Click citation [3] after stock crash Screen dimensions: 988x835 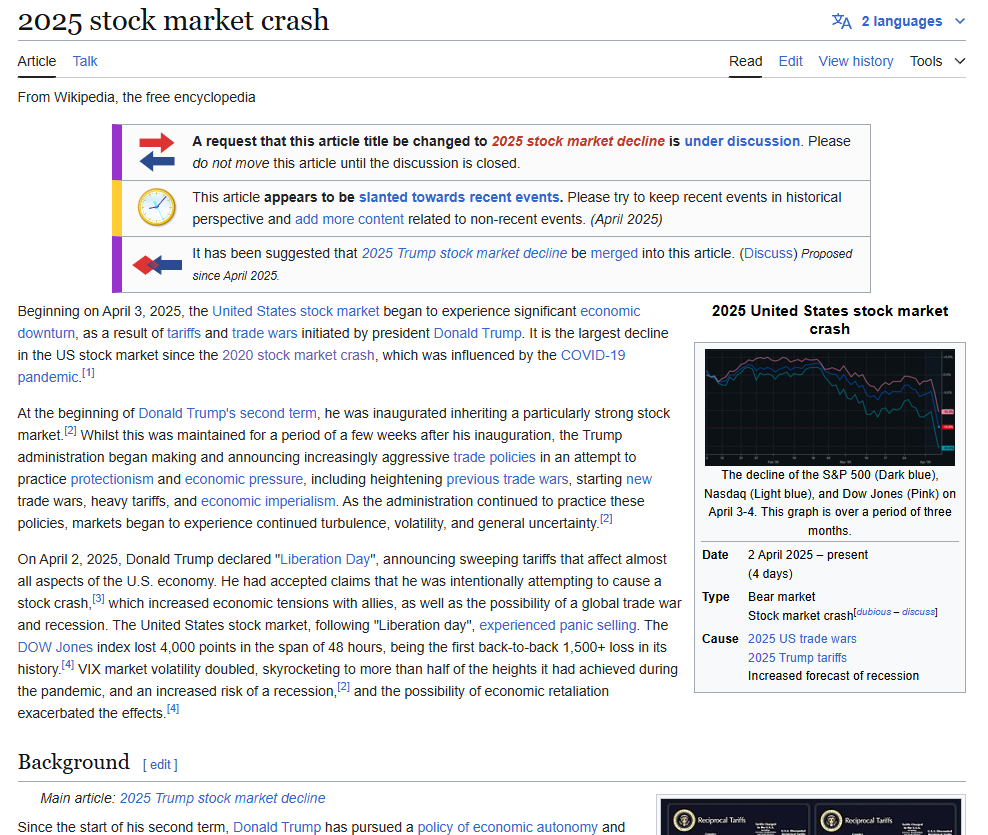pos(98,599)
